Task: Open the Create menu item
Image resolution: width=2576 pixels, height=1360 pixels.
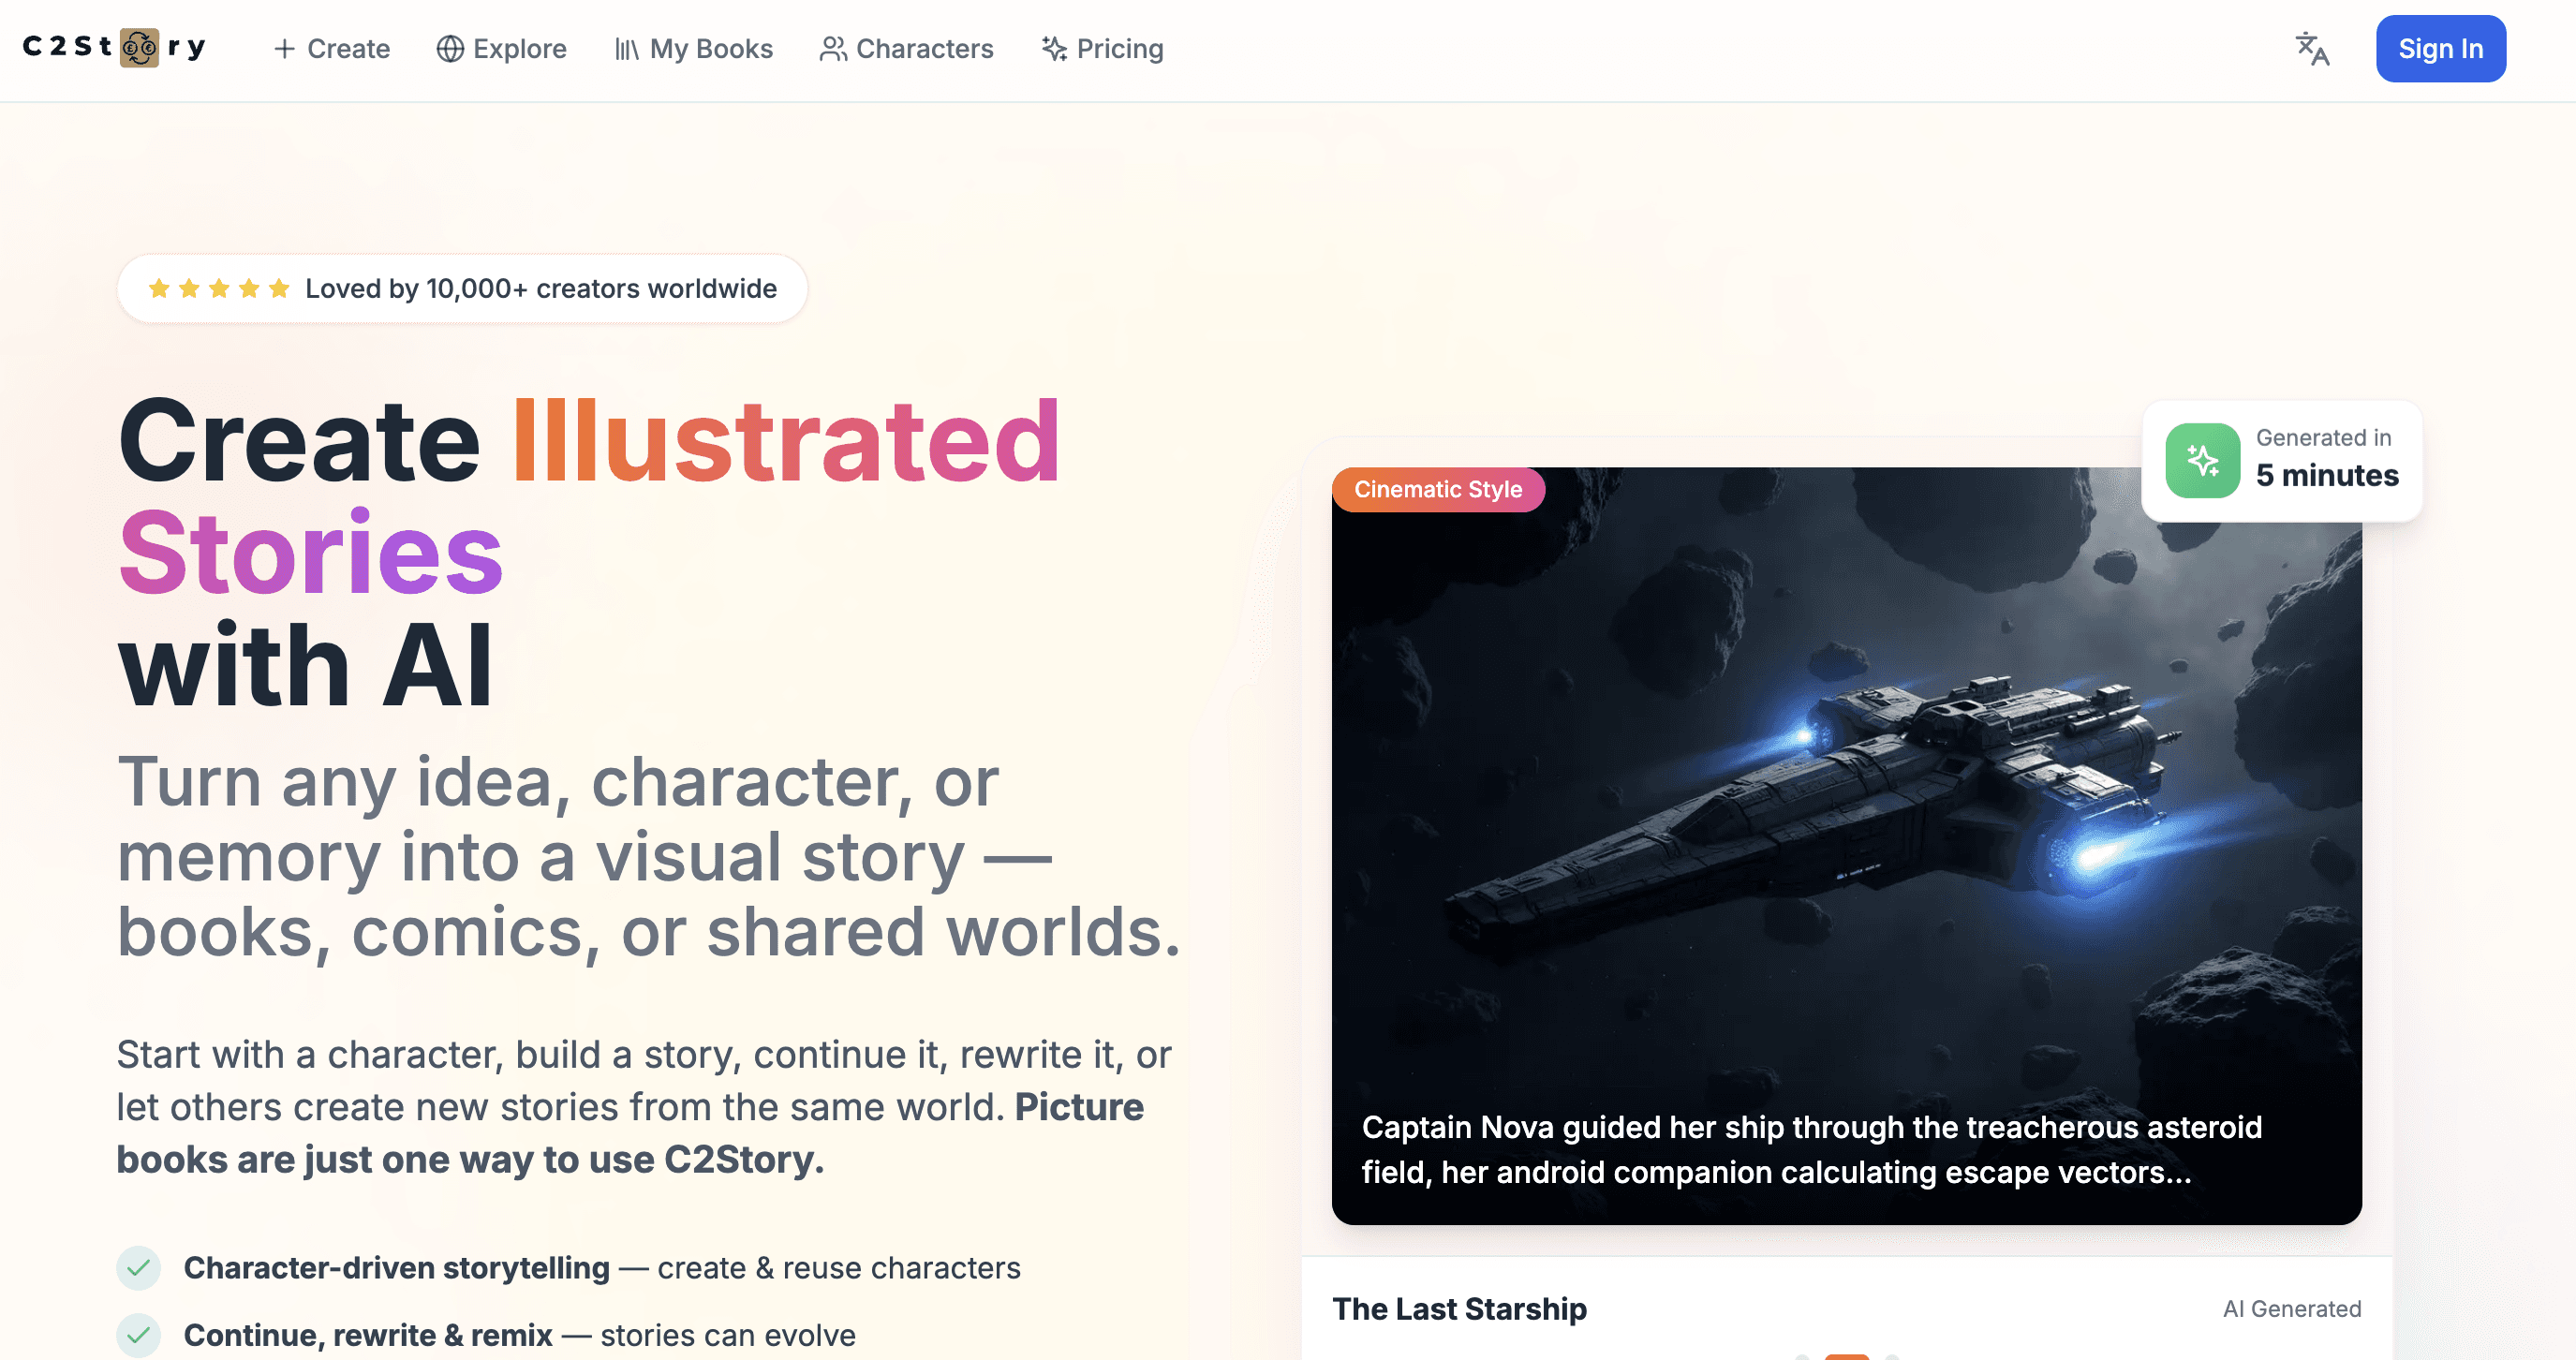Action: tap(332, 48)
